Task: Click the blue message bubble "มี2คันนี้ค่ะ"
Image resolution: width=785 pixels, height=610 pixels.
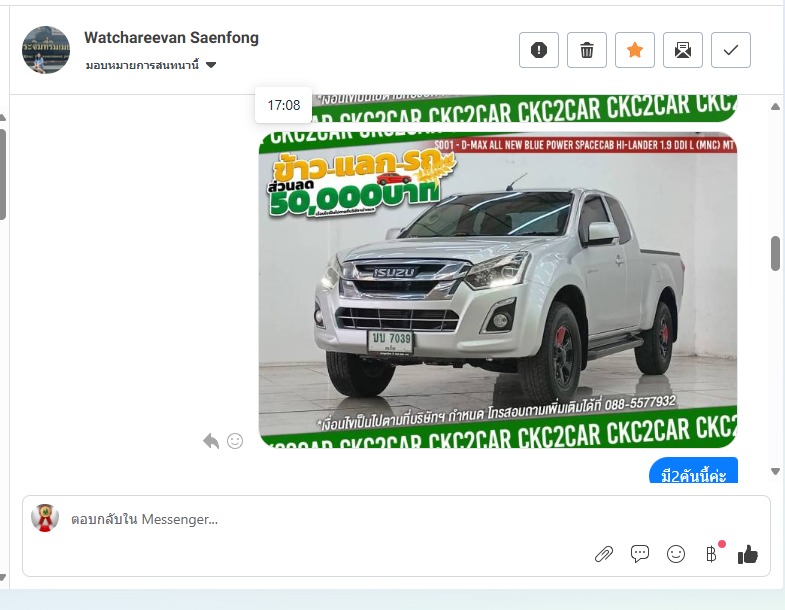Action: click(693, 471)
